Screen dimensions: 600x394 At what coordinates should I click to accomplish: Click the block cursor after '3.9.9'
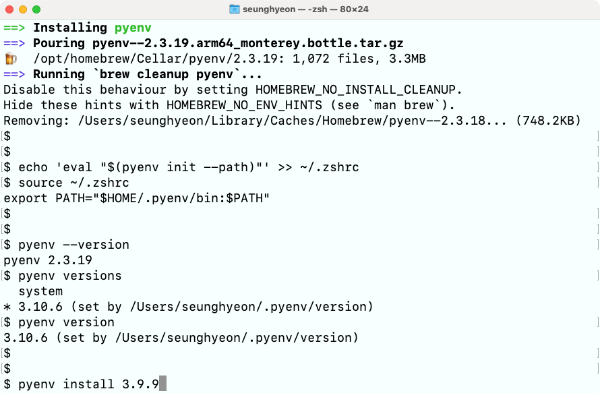163,384
